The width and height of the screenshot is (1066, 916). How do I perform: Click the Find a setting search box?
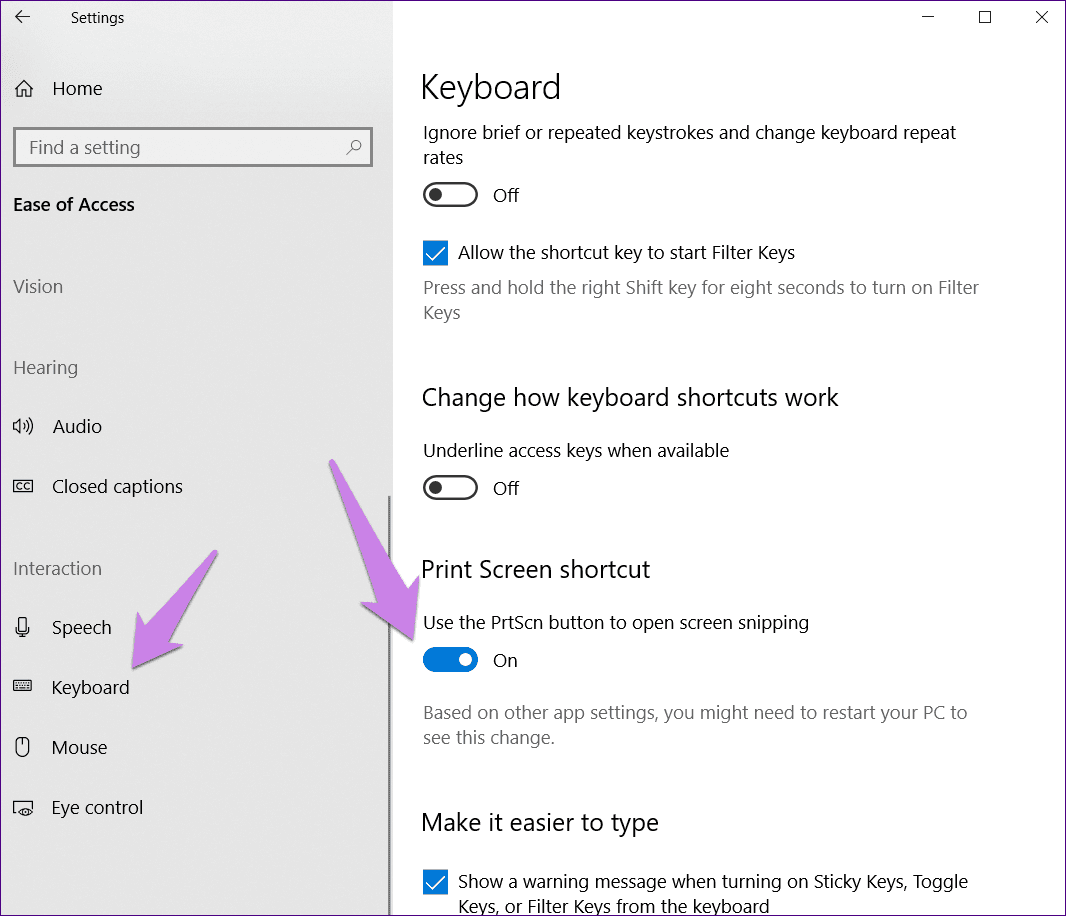point(192,147)
